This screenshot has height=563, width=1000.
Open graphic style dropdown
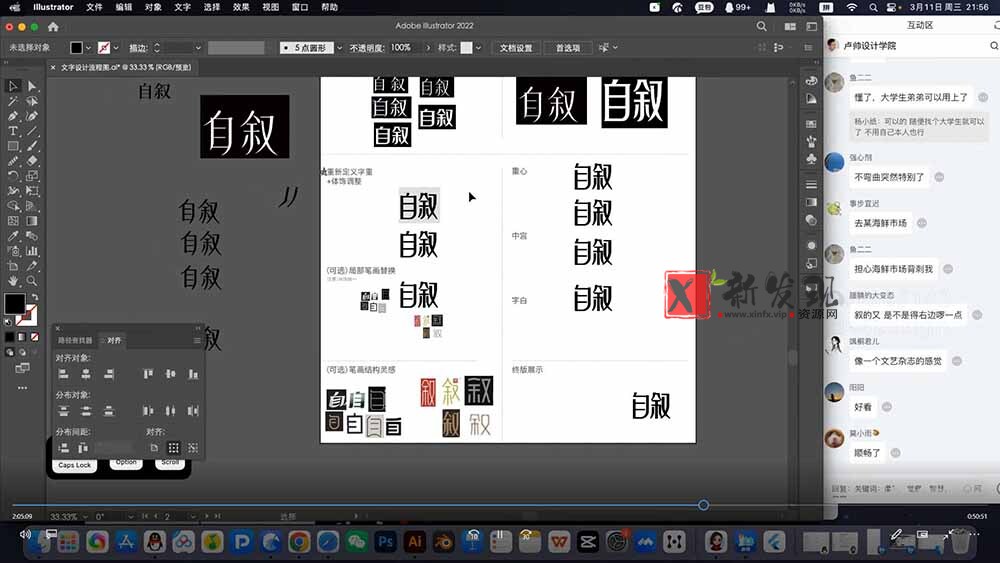coord(478,48)
